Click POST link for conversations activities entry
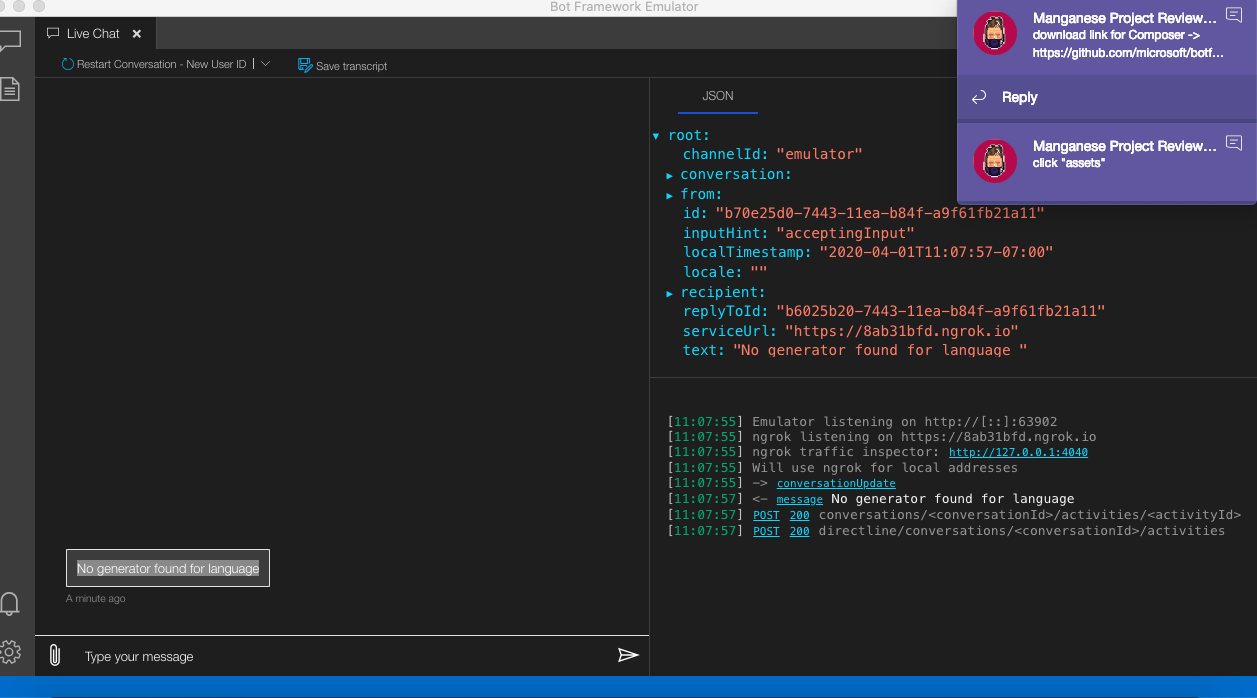The width and height of the screenshot is (1257, 698). (766, 515)
